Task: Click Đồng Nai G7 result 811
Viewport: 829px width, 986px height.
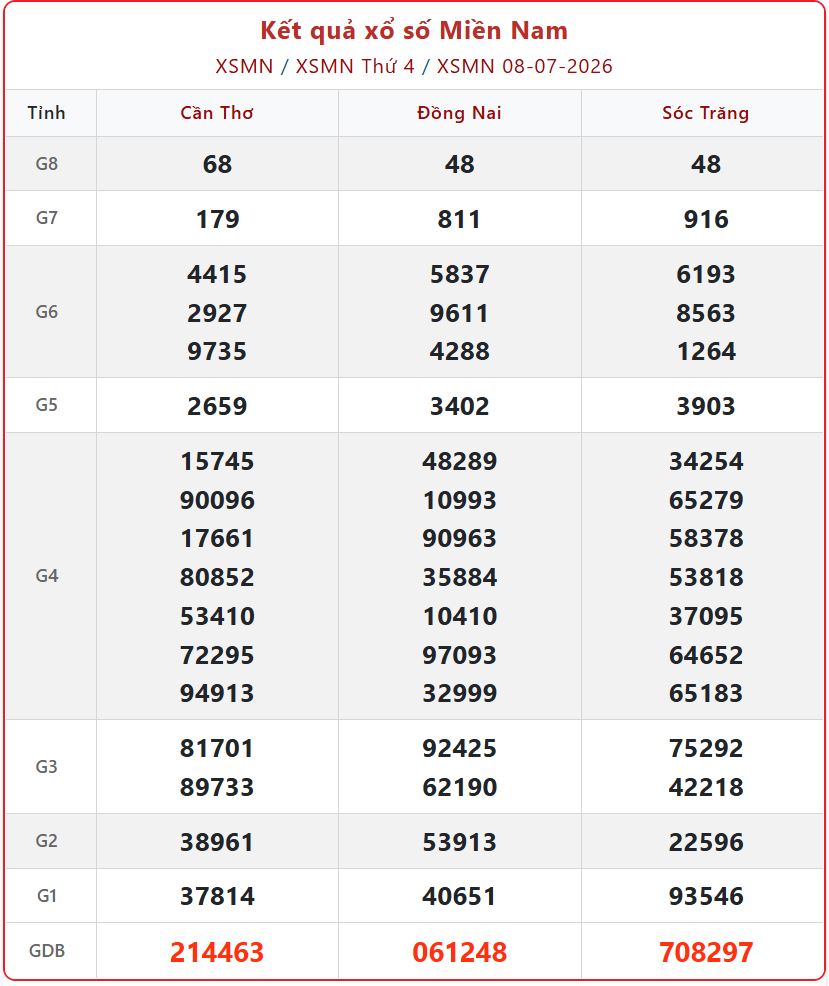Action: pos(459,219)
